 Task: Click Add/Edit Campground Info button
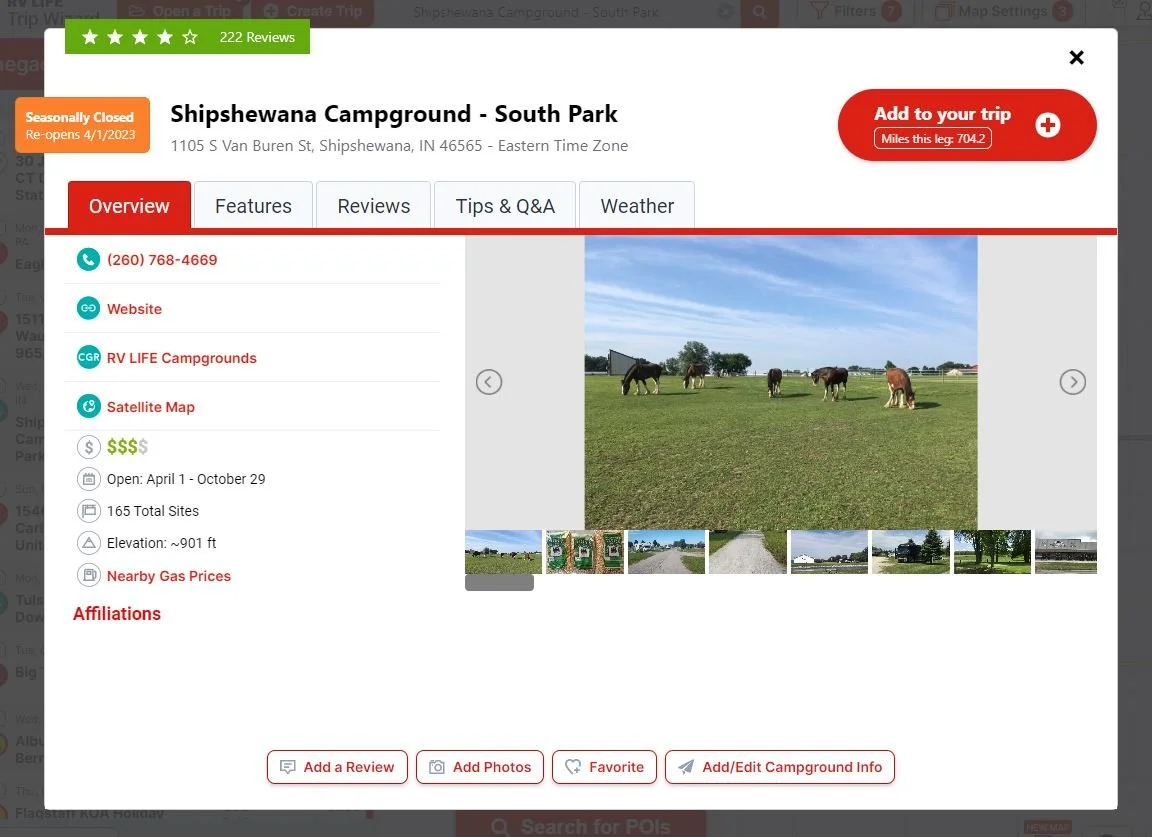coord(780,767)
